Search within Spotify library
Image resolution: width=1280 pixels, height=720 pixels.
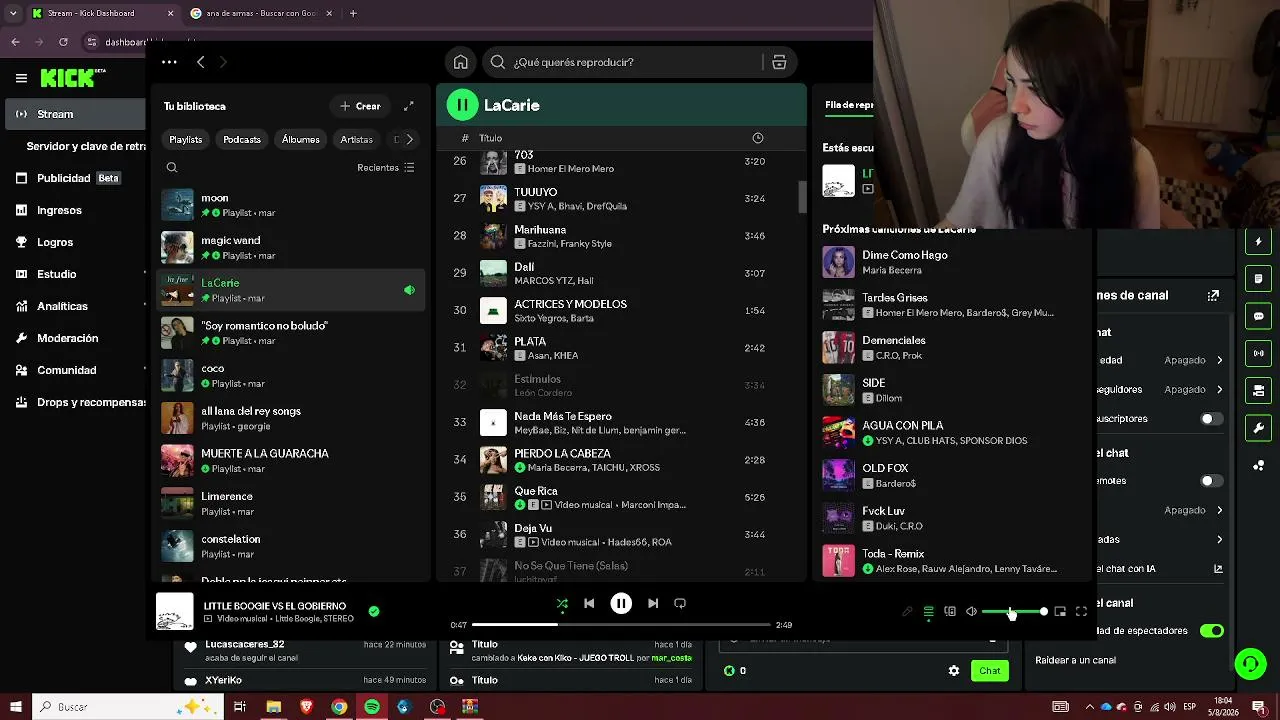tap(172, 168)
